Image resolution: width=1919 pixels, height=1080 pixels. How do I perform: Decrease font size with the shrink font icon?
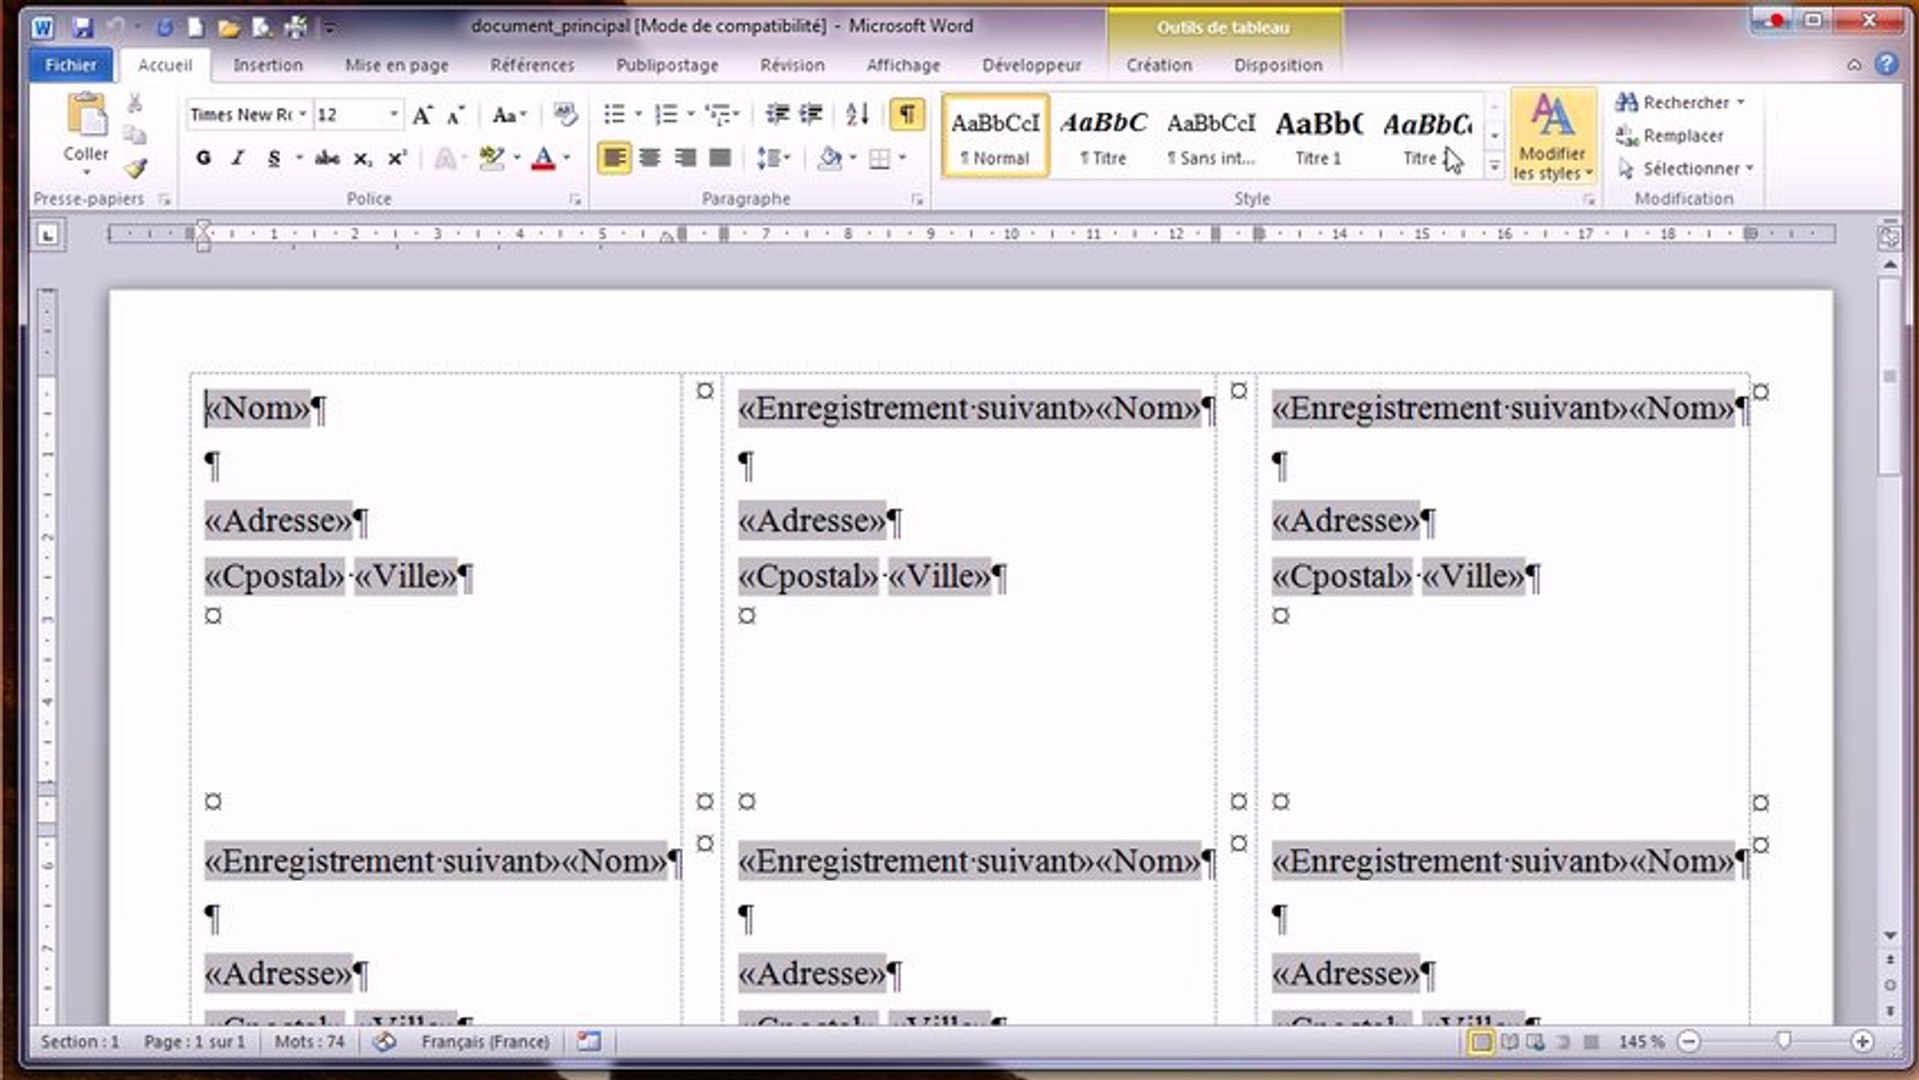[456, 115]
